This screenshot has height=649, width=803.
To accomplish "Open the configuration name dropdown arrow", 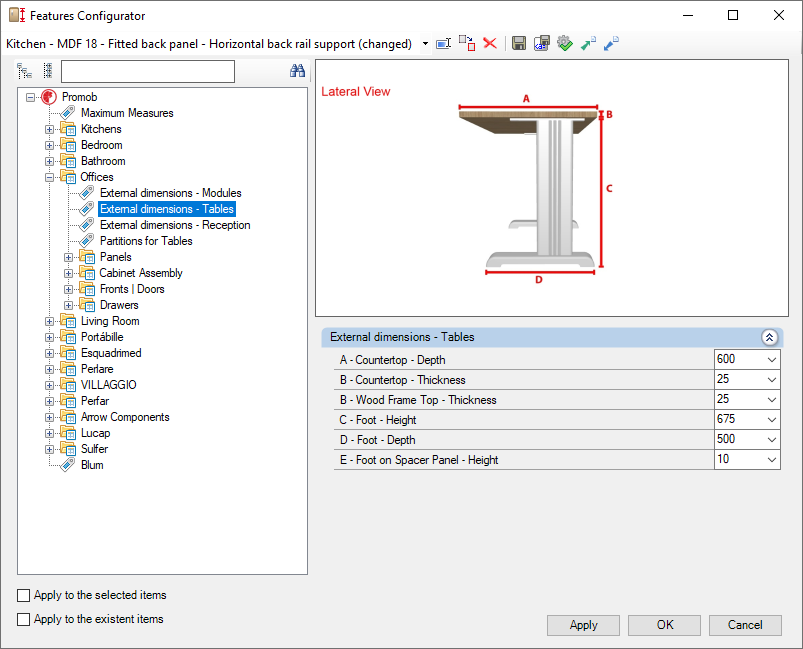I will point(425,44).
